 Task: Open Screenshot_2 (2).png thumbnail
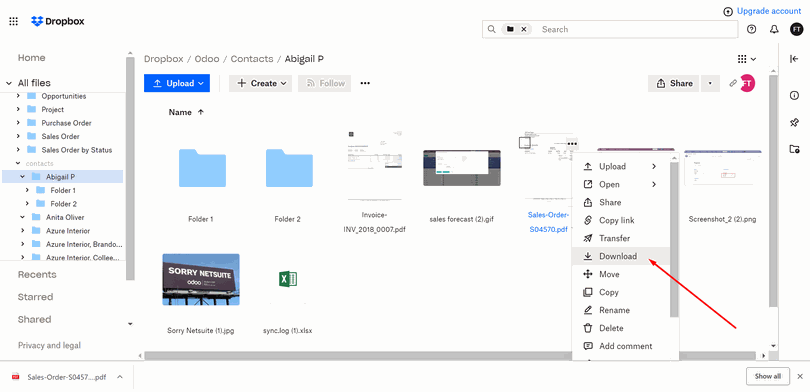723,168
